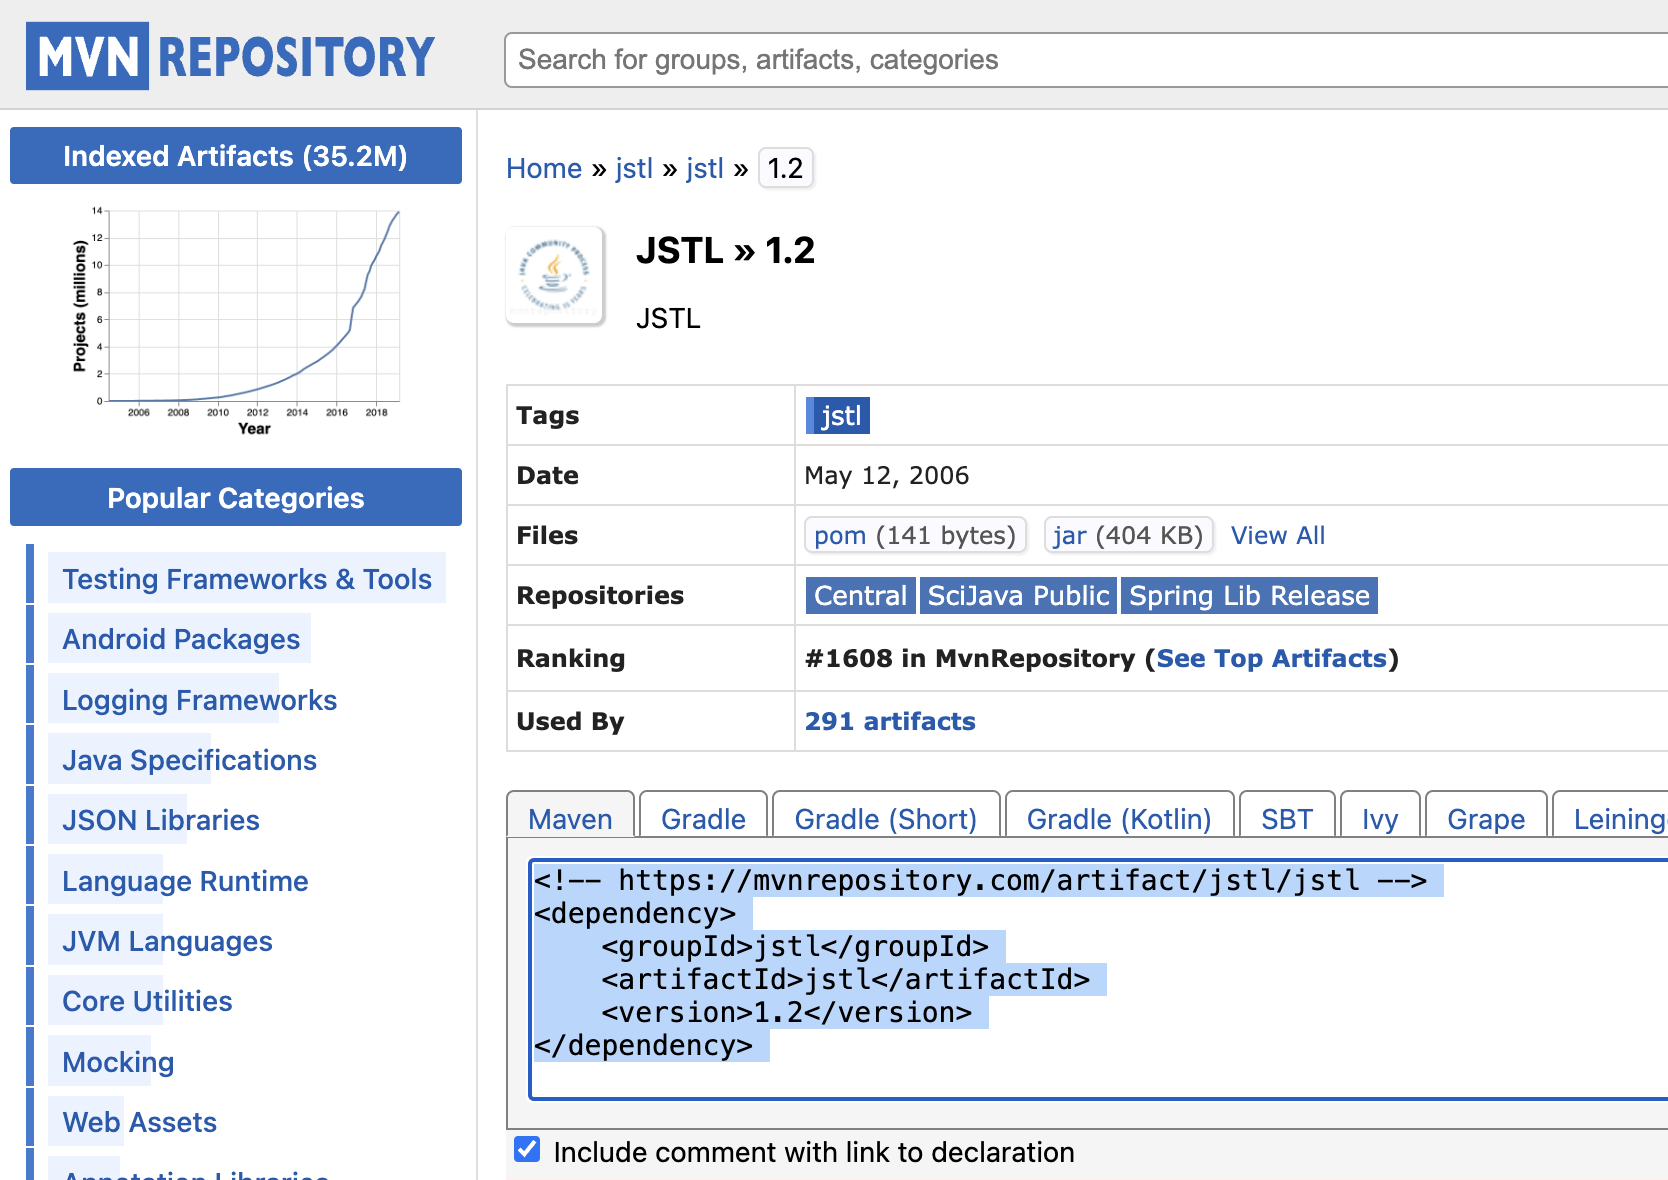The image size is (1668, 1180).
Task: Open the Central repository link
Action: pyautogui.click(x=860, y=596)
